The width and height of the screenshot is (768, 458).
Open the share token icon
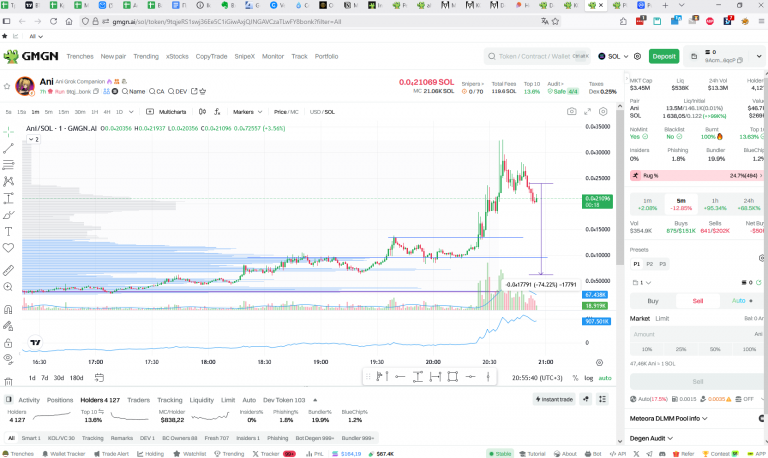point(194,92)
